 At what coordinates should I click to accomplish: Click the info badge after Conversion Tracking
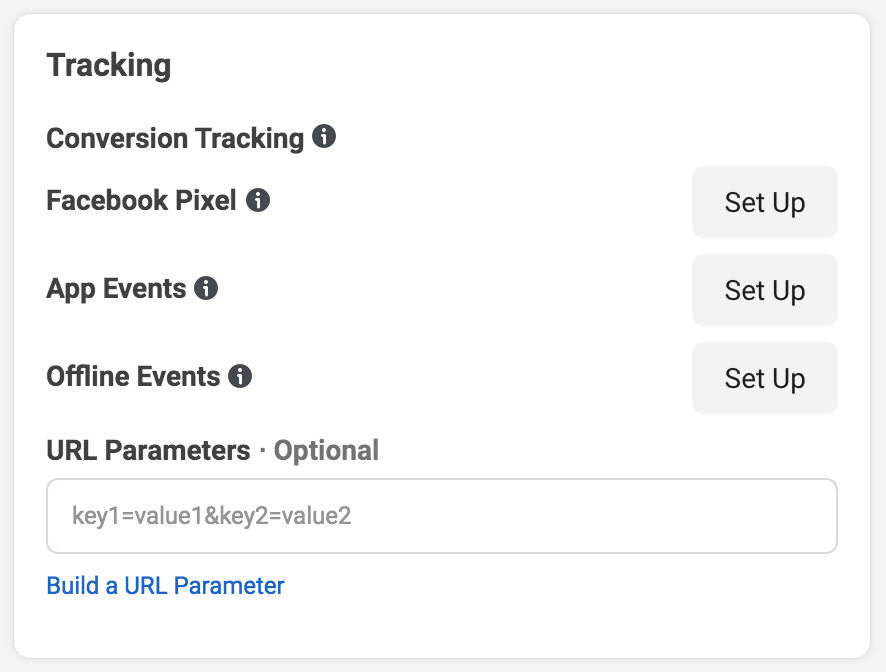325,137
